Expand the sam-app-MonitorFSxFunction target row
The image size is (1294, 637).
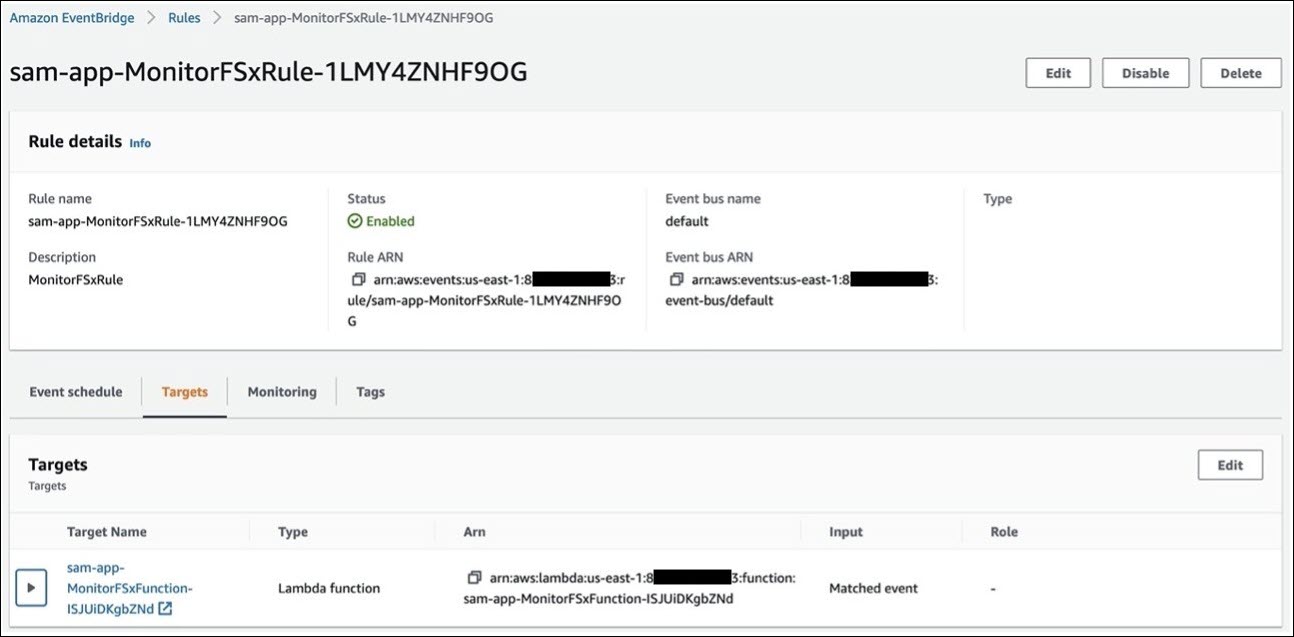(31, 588)
